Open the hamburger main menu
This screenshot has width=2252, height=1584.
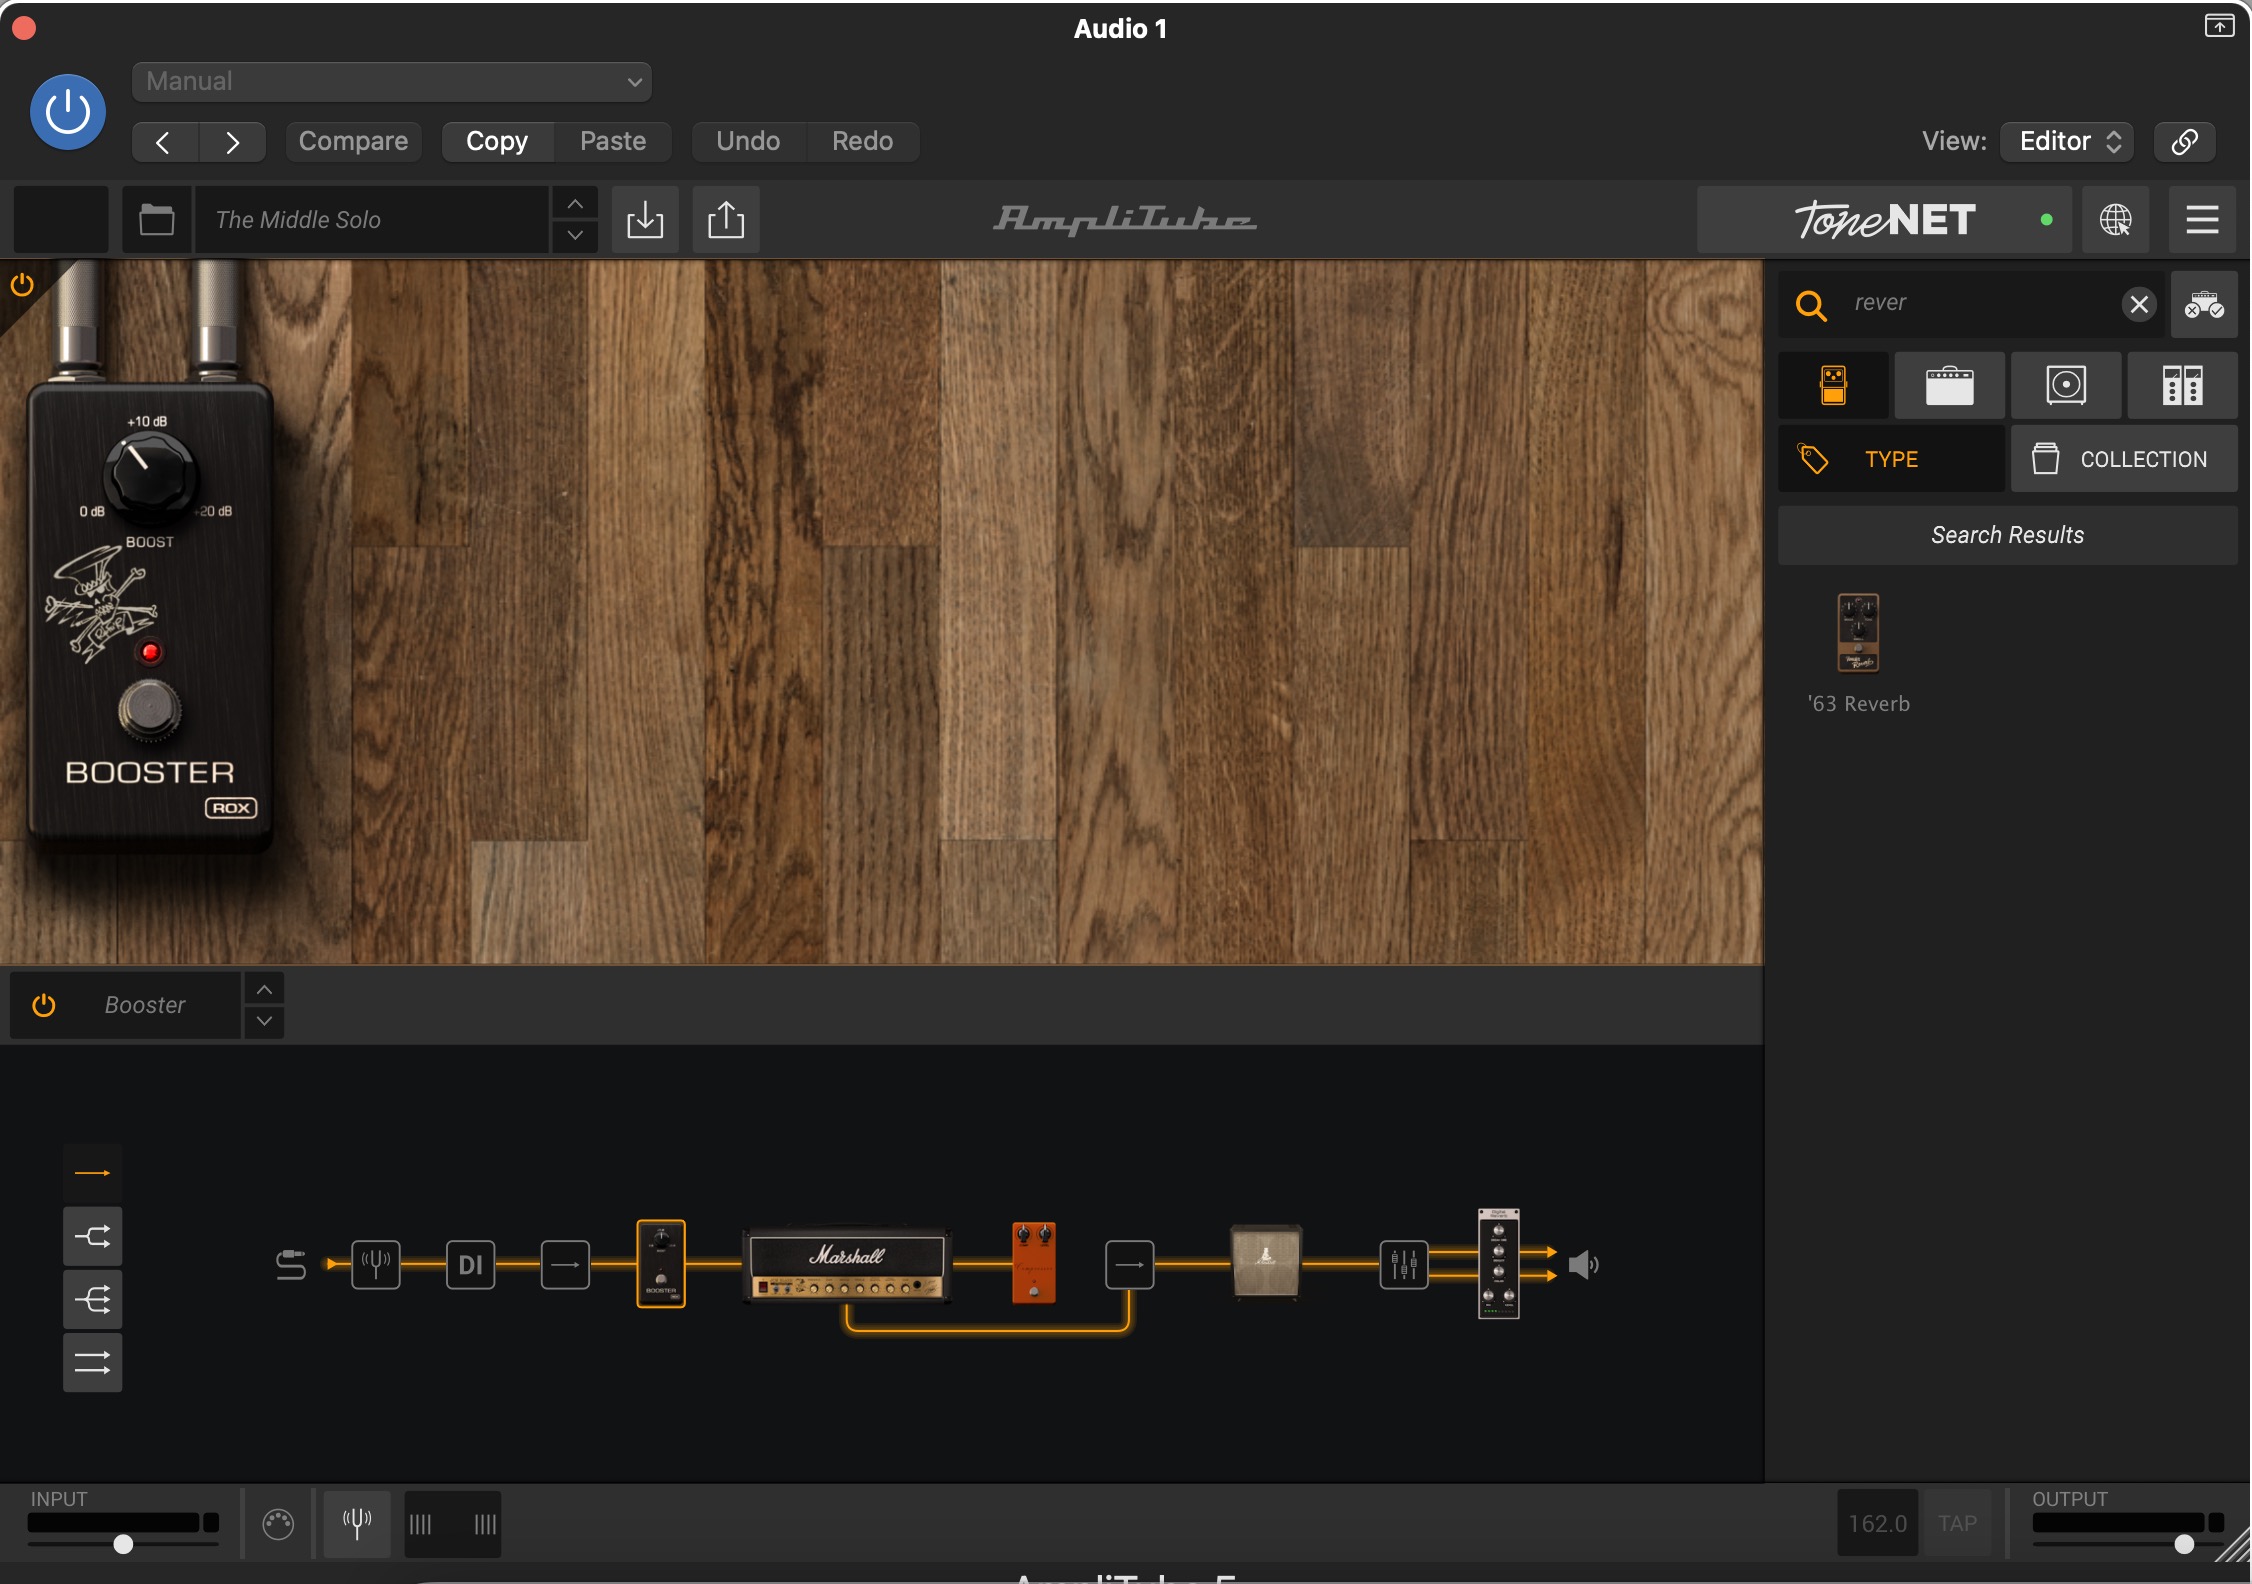(x=2202, y=219)
